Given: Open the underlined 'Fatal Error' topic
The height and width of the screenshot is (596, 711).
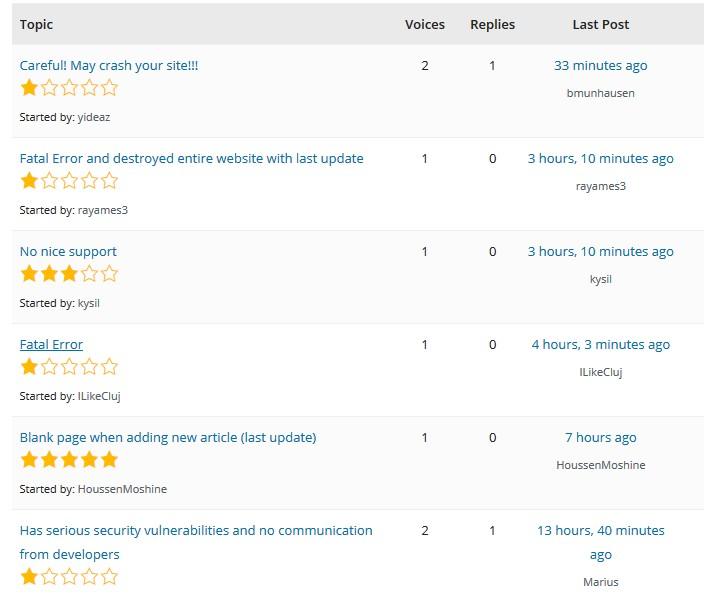Looking at the screenshot, I should [x=51, y=344].
